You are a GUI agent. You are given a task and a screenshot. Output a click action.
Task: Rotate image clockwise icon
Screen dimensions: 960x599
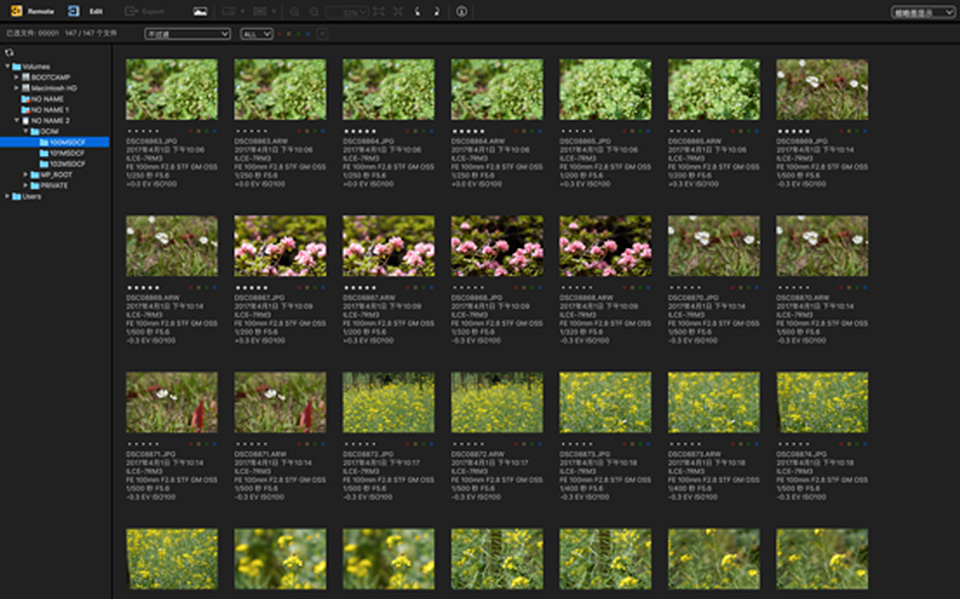point(437,12)
